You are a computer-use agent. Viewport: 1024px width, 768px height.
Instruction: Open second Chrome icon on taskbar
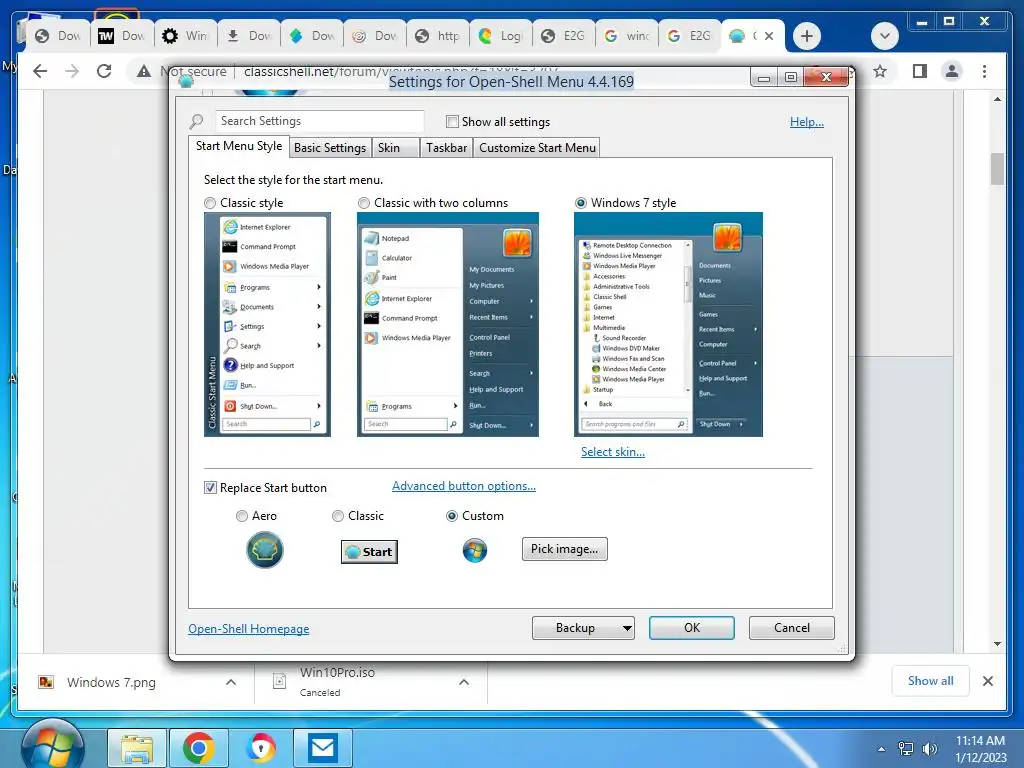click(261, 748)
